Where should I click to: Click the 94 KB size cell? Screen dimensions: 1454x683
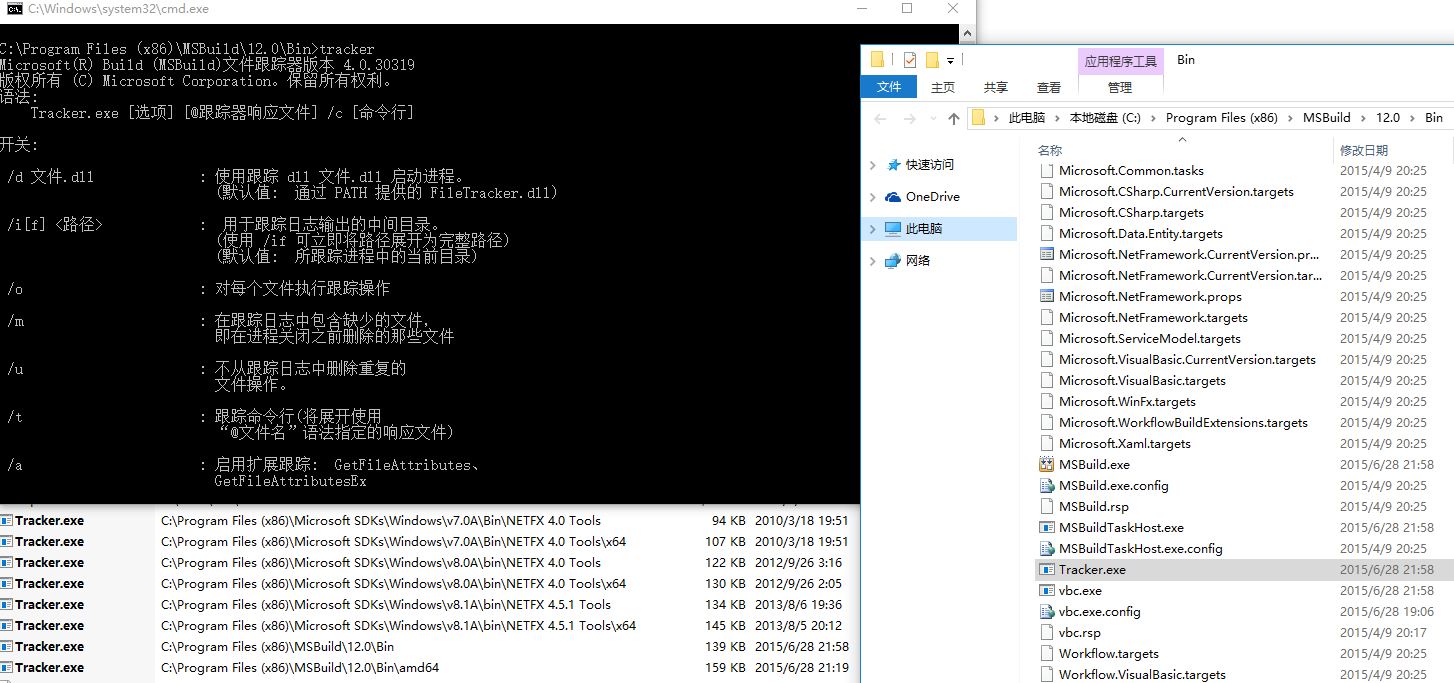coord(729,521)
